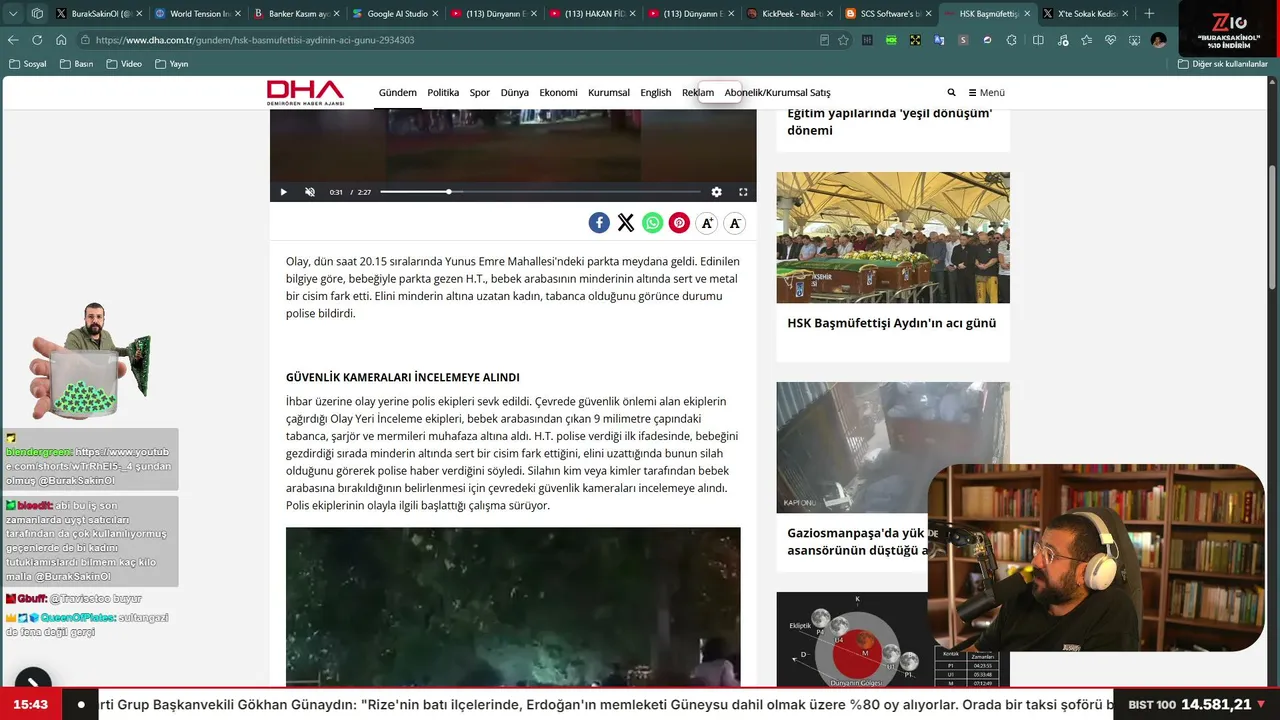Open the funeral photo news thumbnail
The image size is (1280, 720).
[893, 237]
